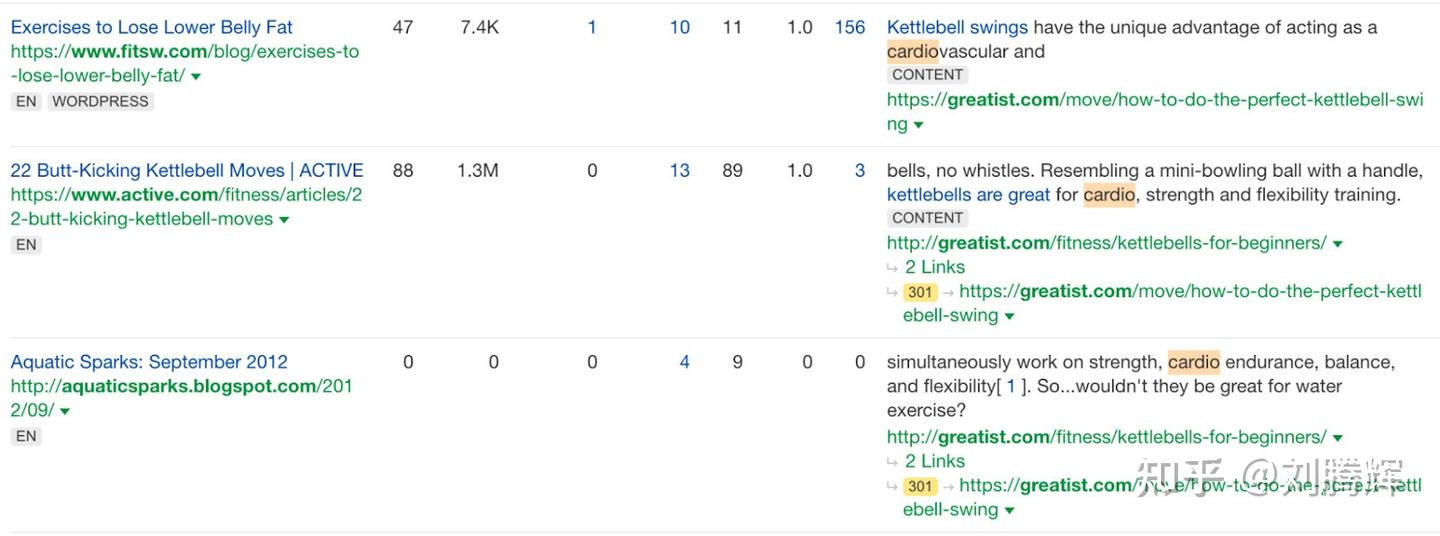Expand the caret after the active.com URL
The width and height of the screenshot is (1440, 536).
(x=284, y=220)
